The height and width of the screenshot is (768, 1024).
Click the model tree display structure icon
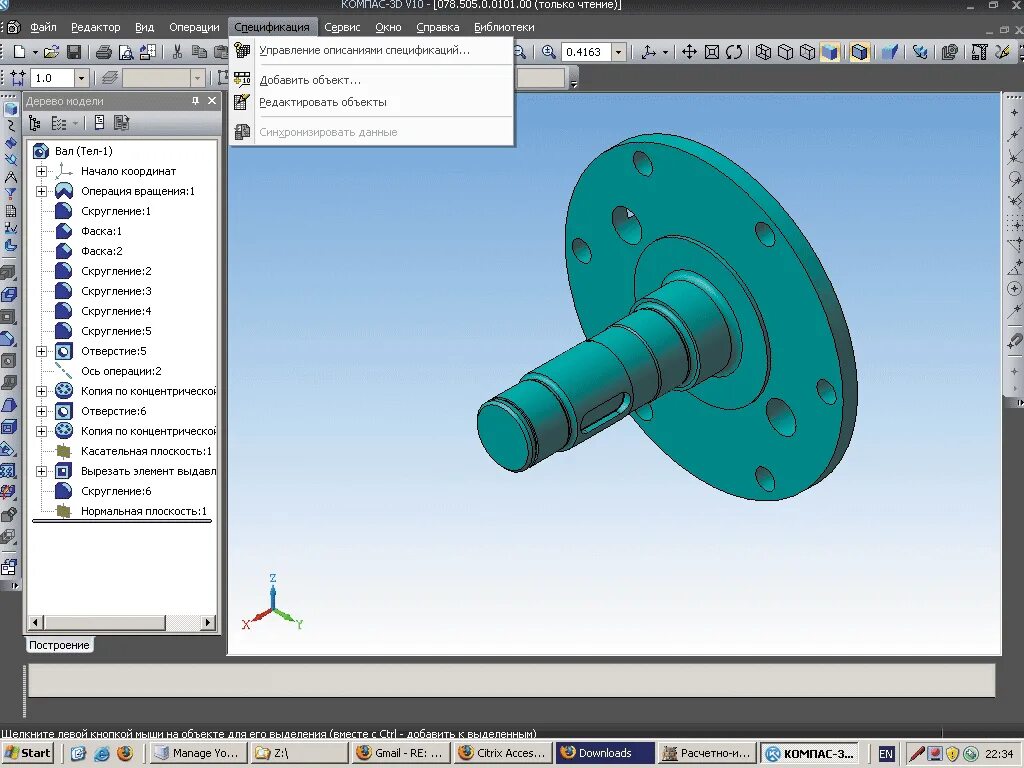point(35,123)
